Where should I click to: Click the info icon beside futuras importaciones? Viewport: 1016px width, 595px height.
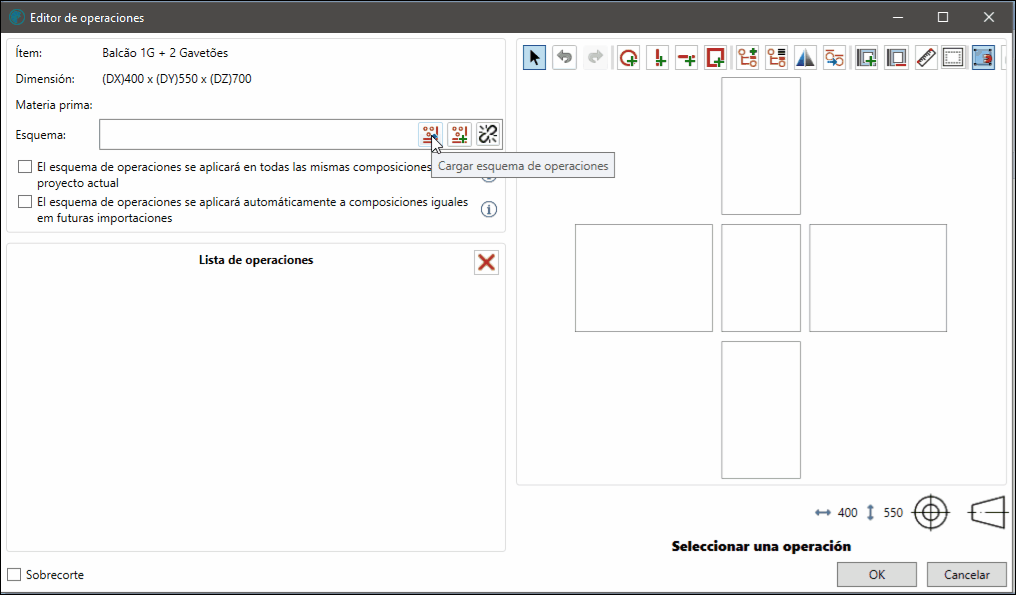(x=489, y=209)
